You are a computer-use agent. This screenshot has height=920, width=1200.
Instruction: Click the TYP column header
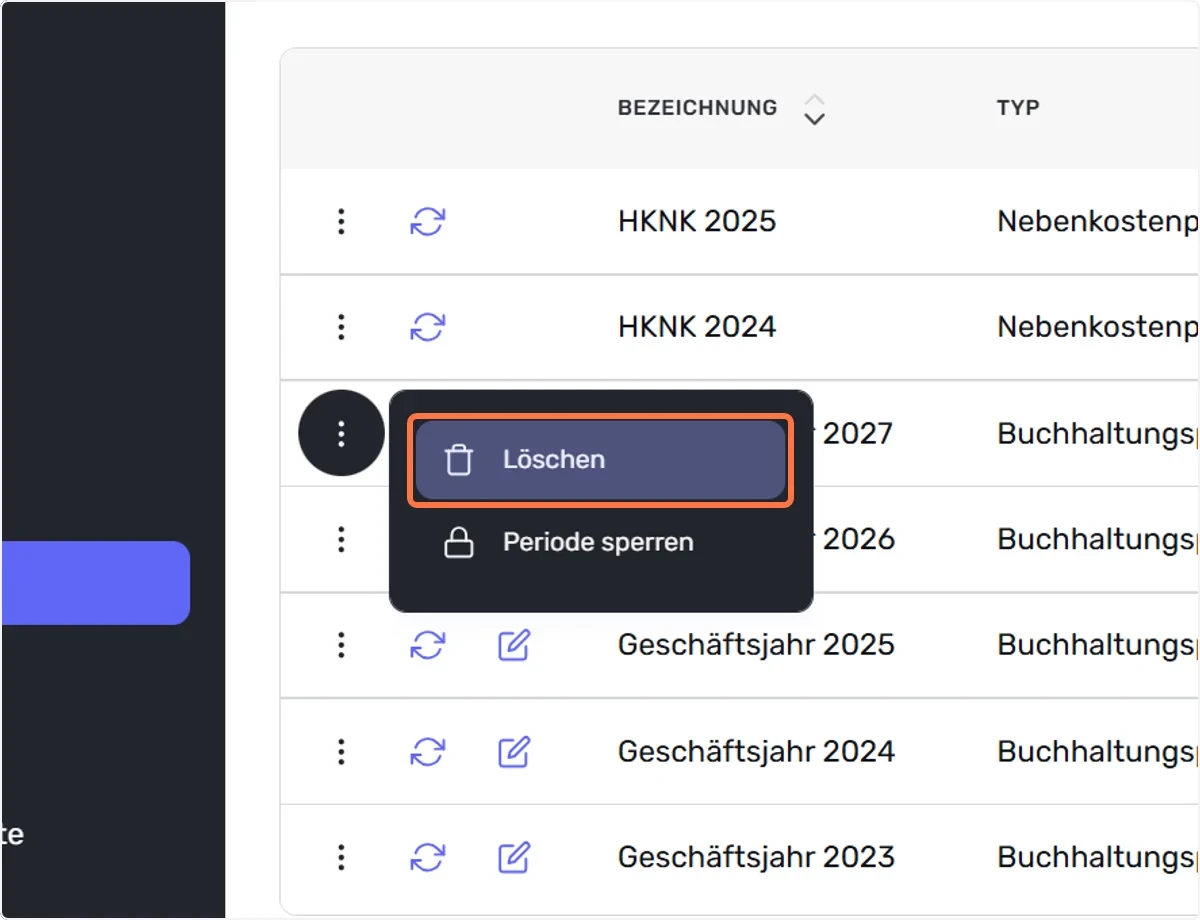(x=1018, y=108)
